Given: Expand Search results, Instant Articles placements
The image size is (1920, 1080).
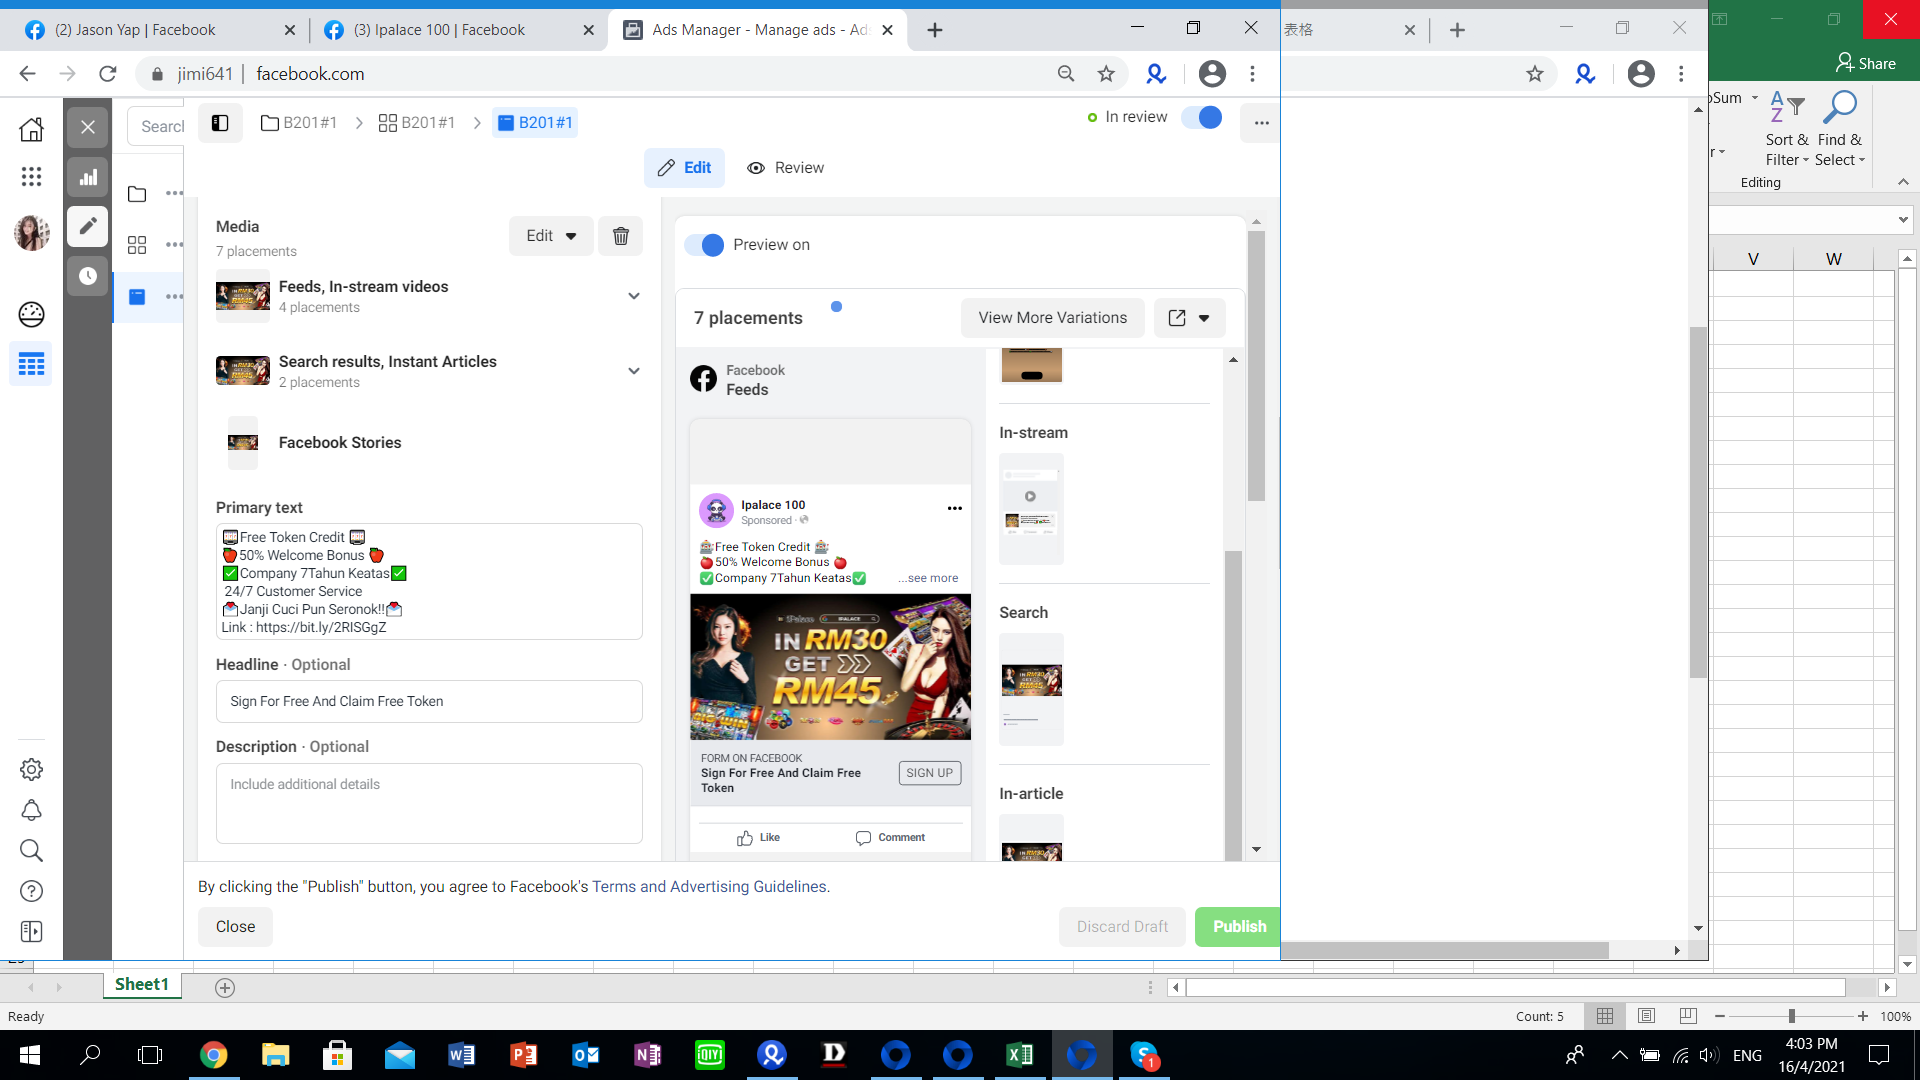Looking at the screenshot, I should [633, 371].
